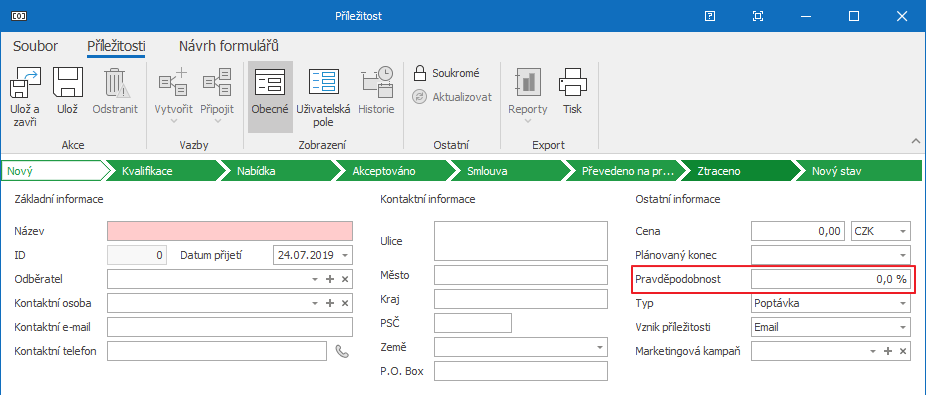Set the stage to Akceptováno
Screen dimensions: 926x395
tap(393, 171)
